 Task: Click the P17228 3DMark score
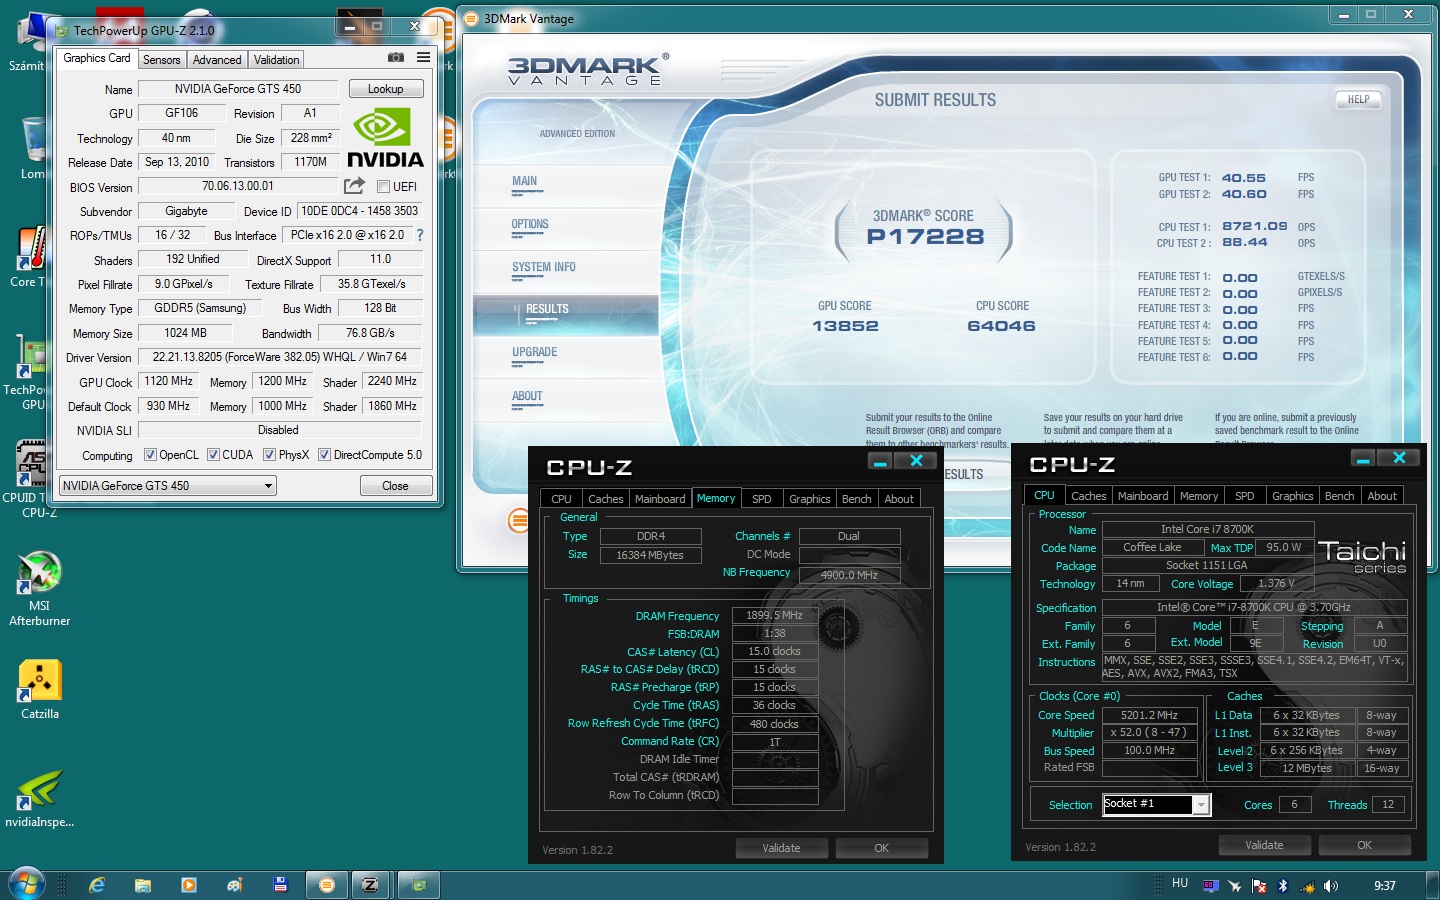coord(925,237)
